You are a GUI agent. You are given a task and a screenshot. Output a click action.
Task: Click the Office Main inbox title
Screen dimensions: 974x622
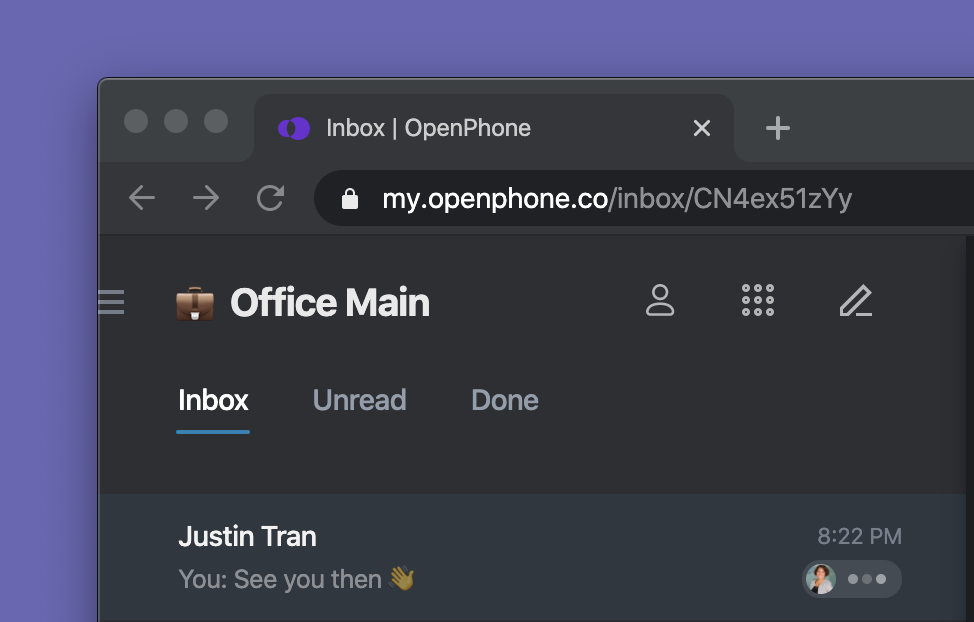330,303
